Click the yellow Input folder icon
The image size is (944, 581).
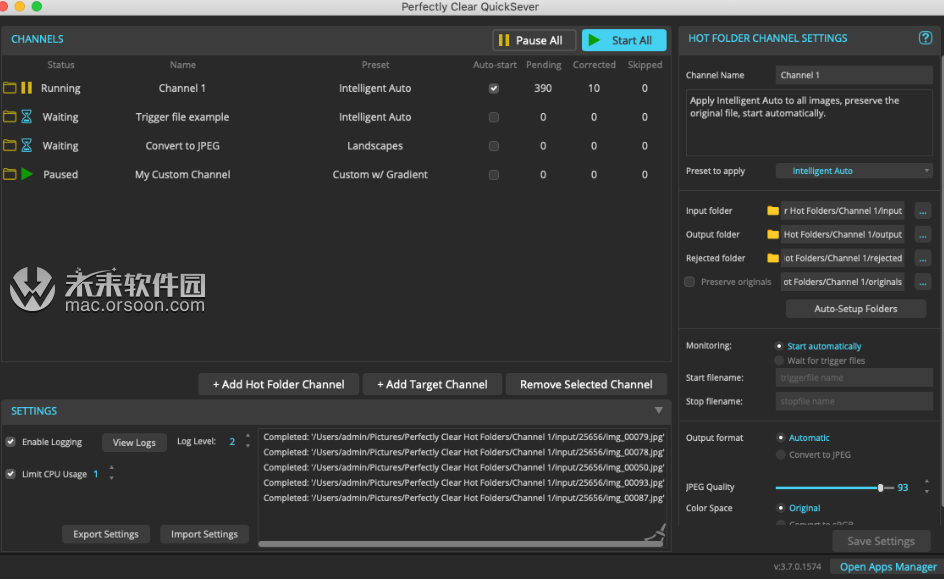[773, 211]
